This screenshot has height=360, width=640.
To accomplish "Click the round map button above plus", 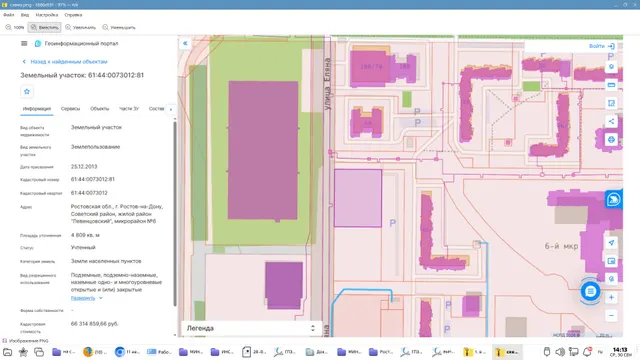I will tap(611, 279).
